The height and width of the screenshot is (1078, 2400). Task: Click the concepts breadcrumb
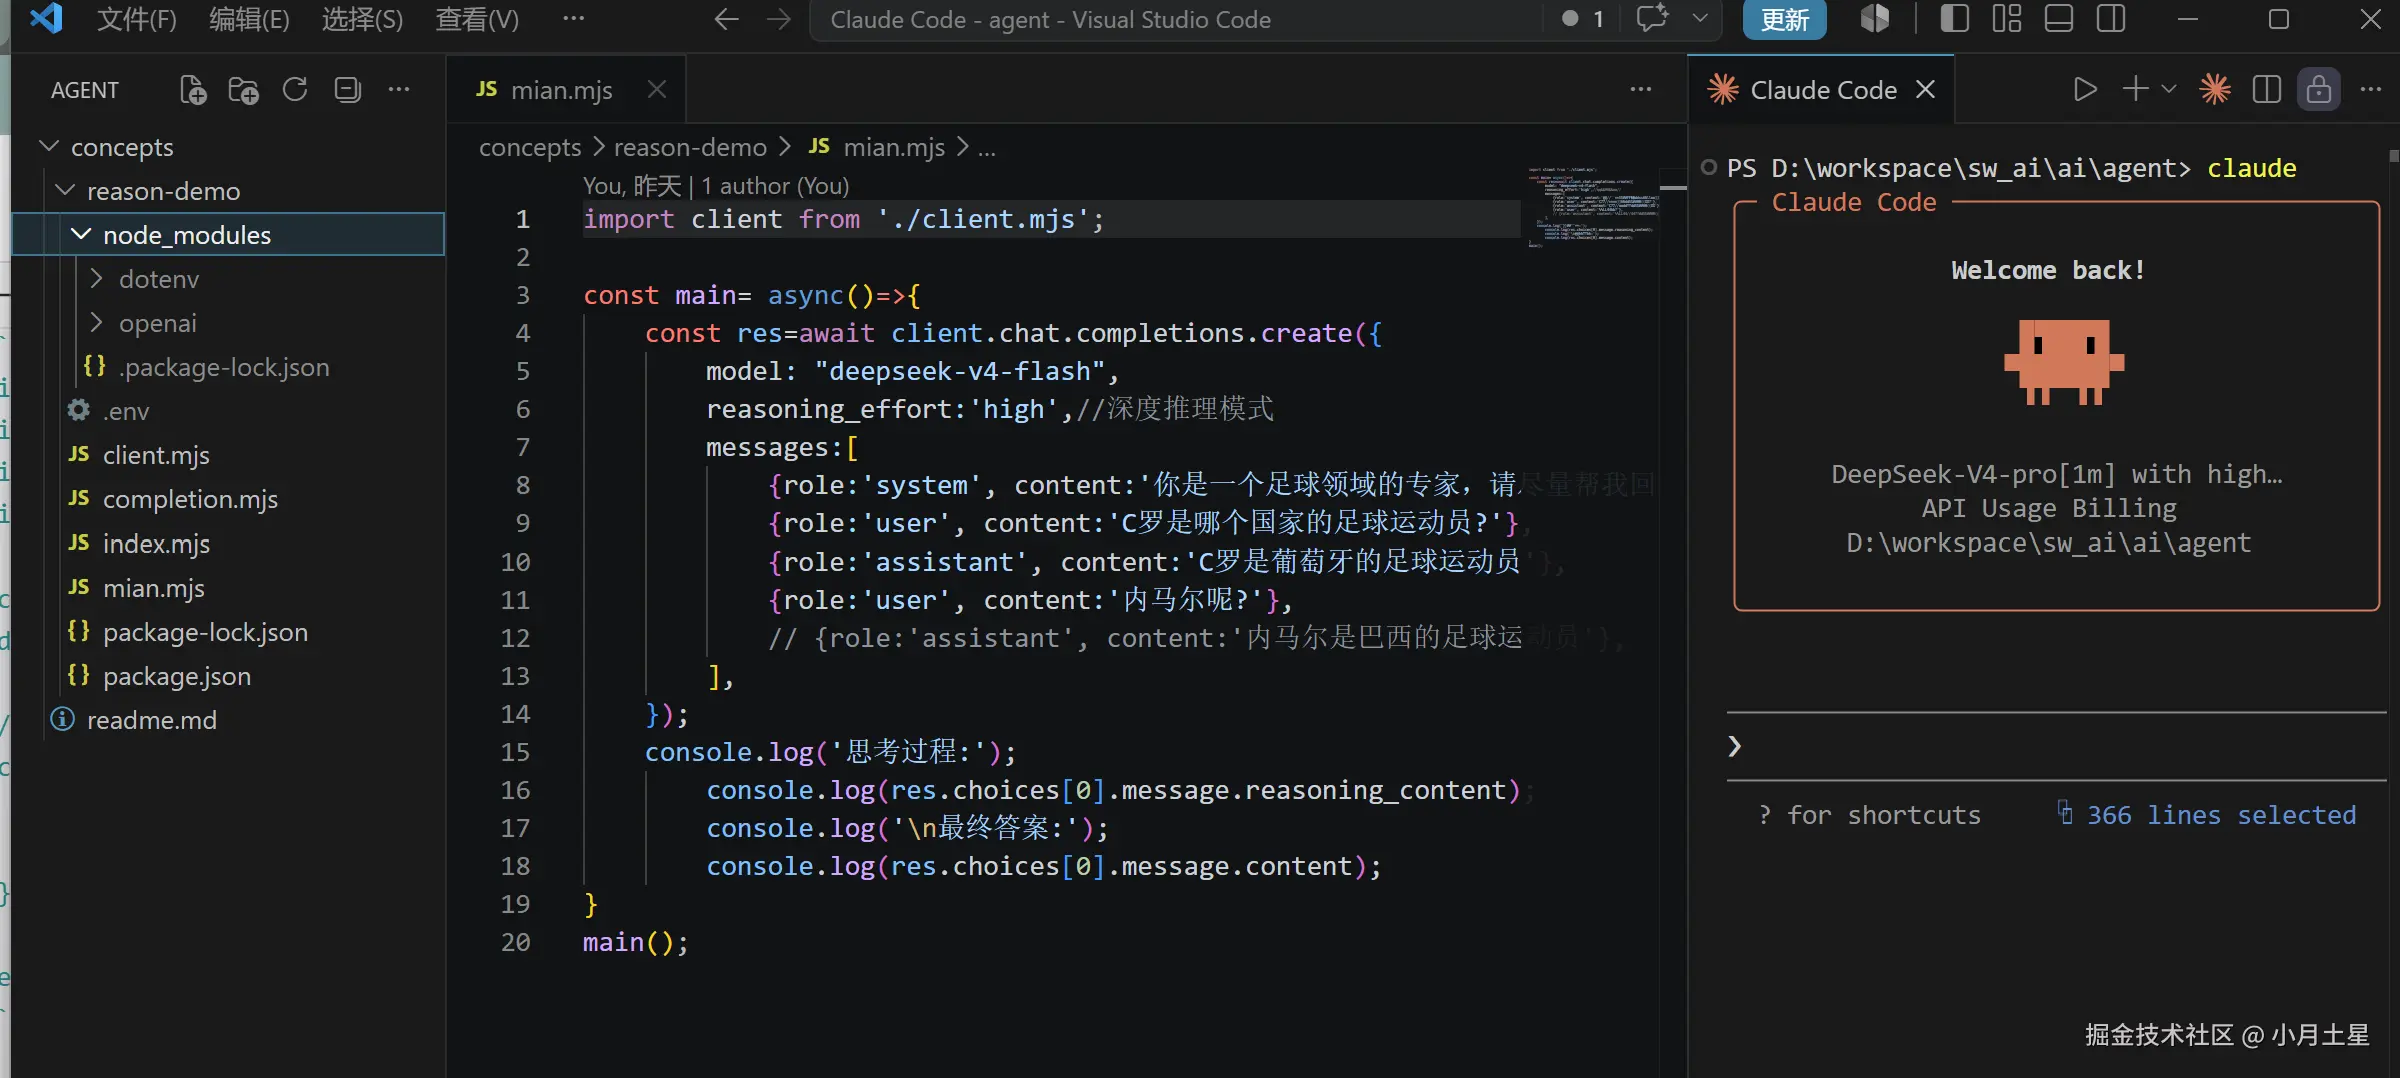pyautogui.click(x=530, y=147)
